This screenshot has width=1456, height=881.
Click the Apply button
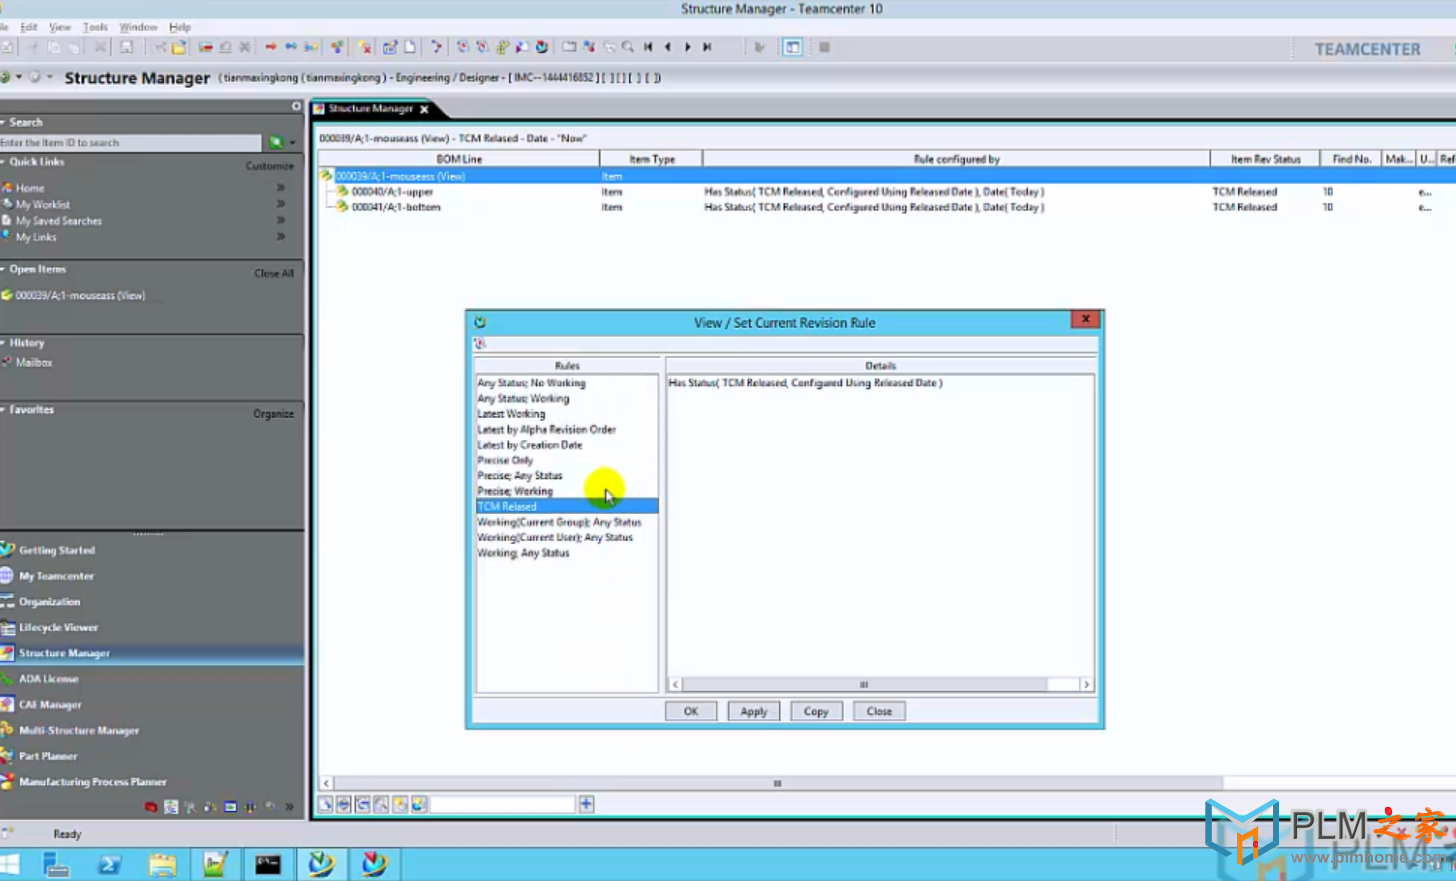(754, 711)
